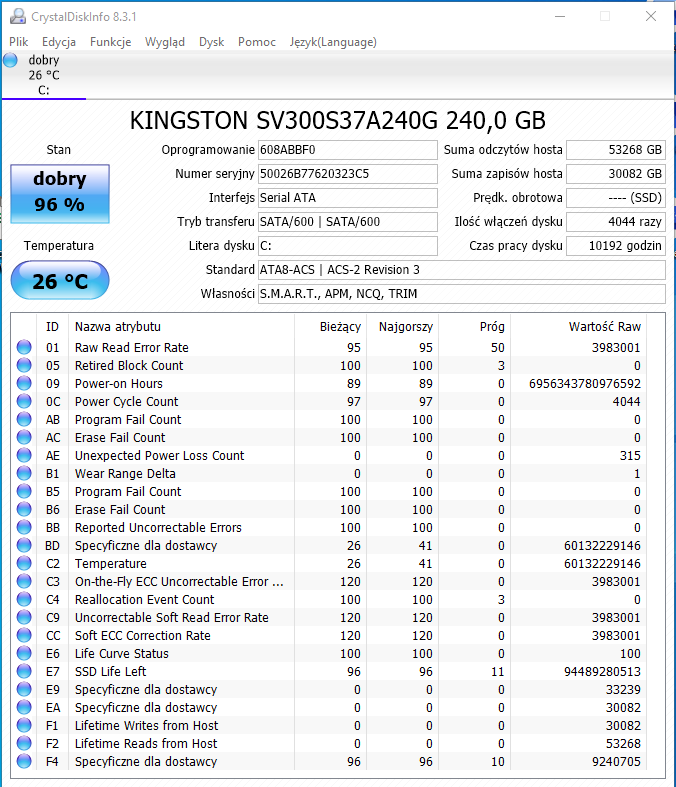This screenshot has width=676, height=787.
Task: Click Suma odczytów hosta value 53268 GB
Action: (x=616, y=150)
